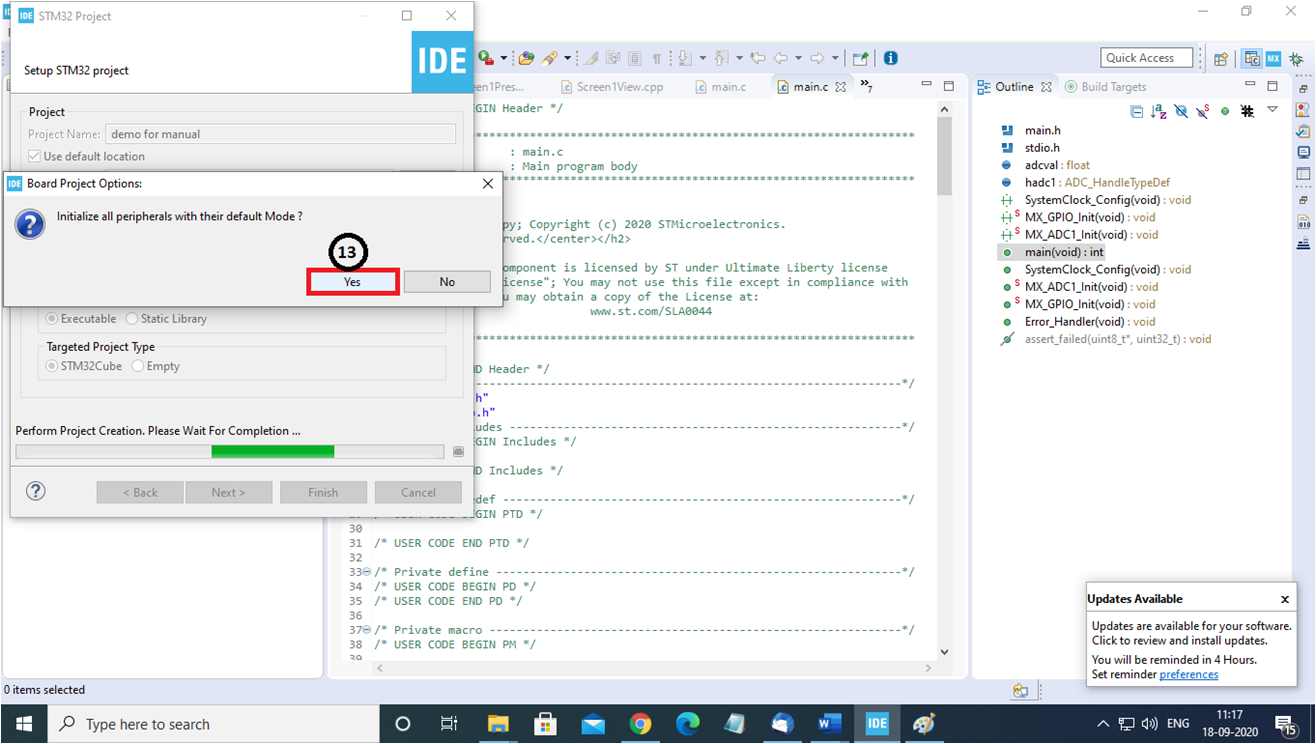The height and width of the screenshot is (744, 1316).
Task: Select adcval : float in Outline
Action: 1057,165
